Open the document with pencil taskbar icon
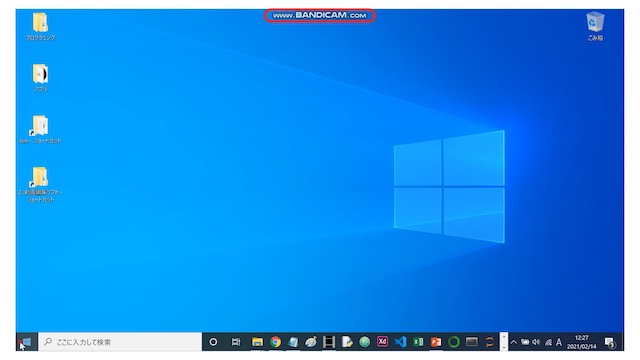 point(347,342)
